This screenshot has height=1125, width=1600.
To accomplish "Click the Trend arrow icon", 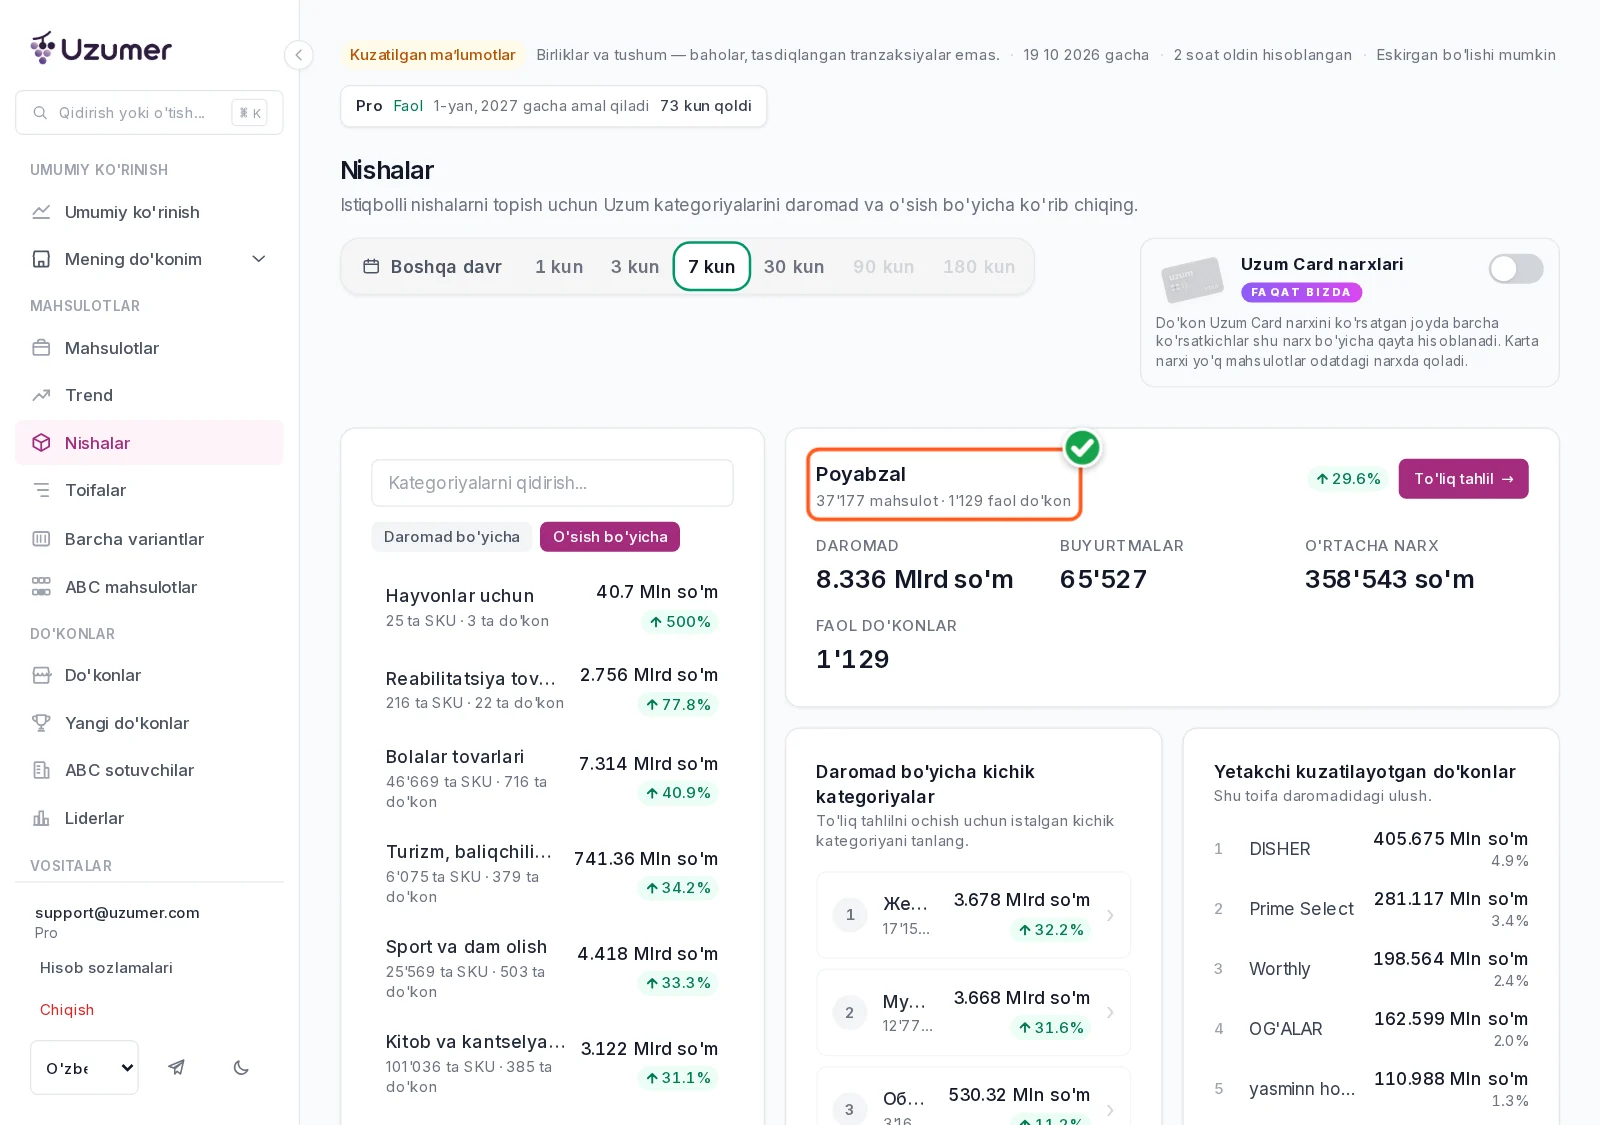I will coord(41,395).
